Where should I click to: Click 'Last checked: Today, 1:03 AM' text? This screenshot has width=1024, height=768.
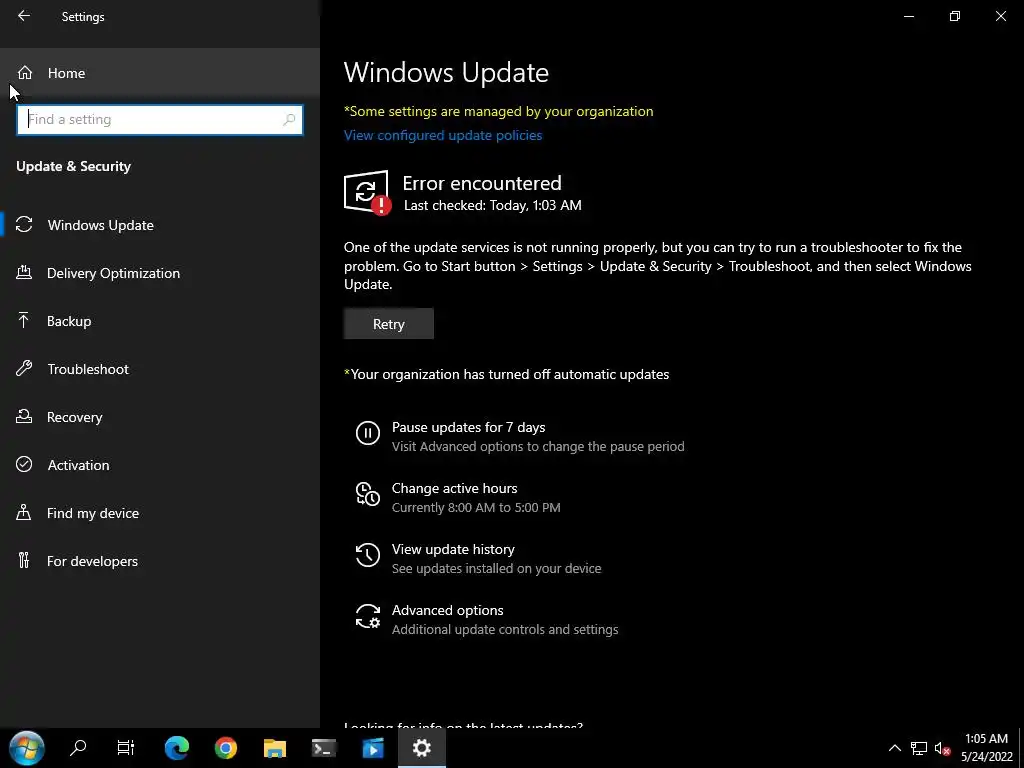point(492,205)
